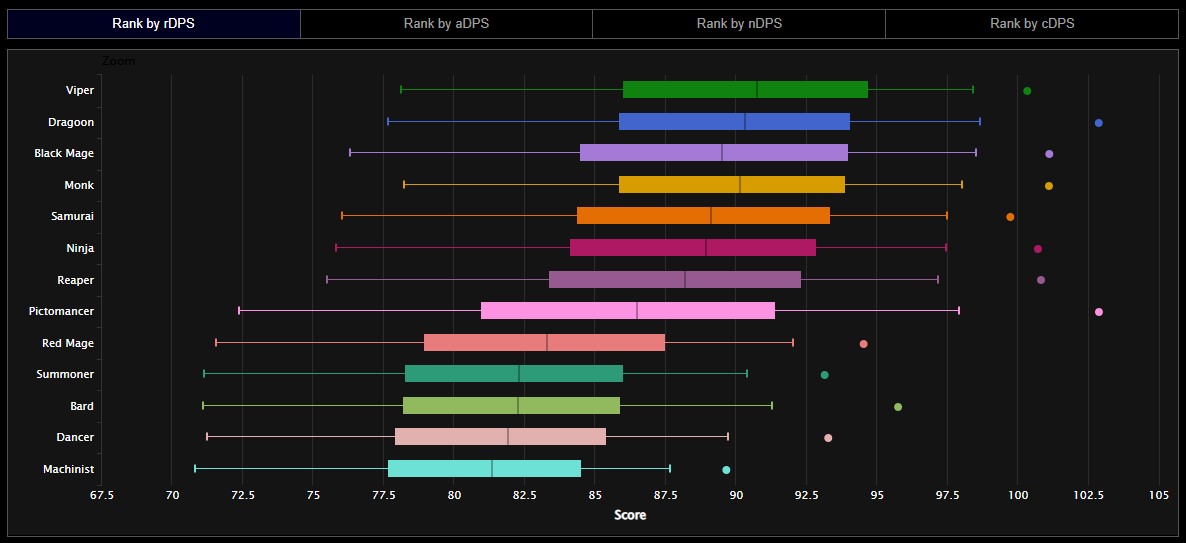Click the 102.5 axis tick label
The width and height of the screenshot is (1186, 543).
(1088, 495)
